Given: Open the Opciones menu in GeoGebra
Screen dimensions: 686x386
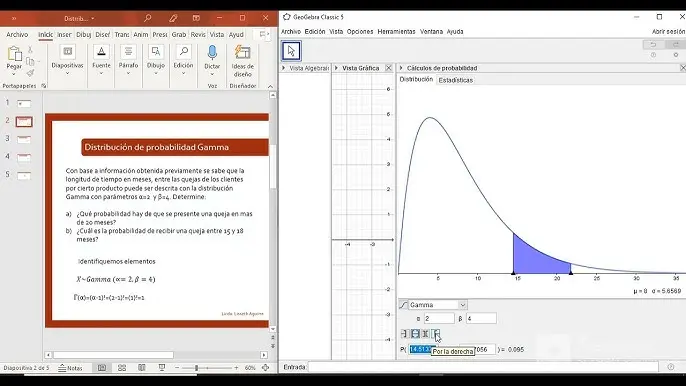Looking at the screenshot, I should 360,32.
